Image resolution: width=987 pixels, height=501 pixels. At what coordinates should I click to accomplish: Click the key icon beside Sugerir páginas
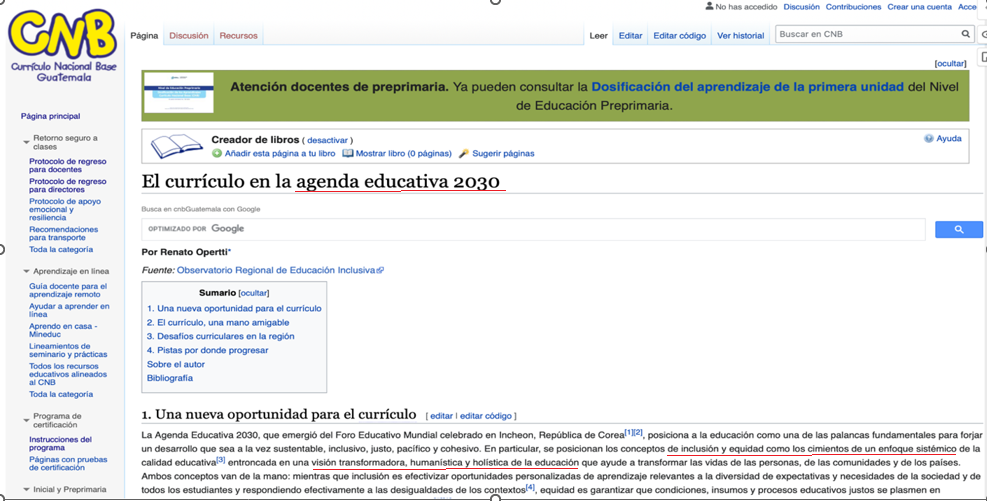click(464, 154)
